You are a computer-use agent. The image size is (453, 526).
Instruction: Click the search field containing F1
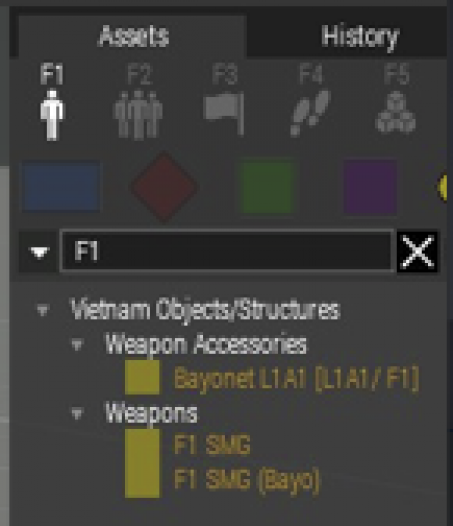point(227,251)
